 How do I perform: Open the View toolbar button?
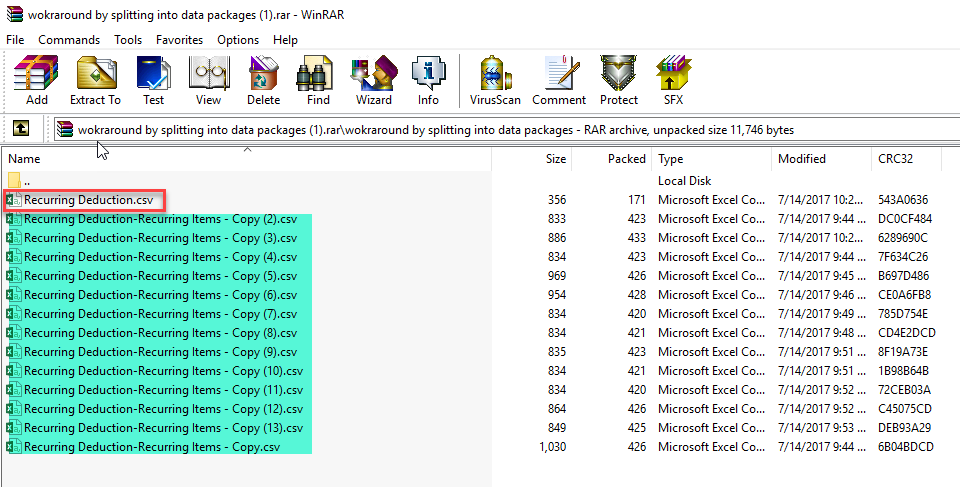coord(209,81)
